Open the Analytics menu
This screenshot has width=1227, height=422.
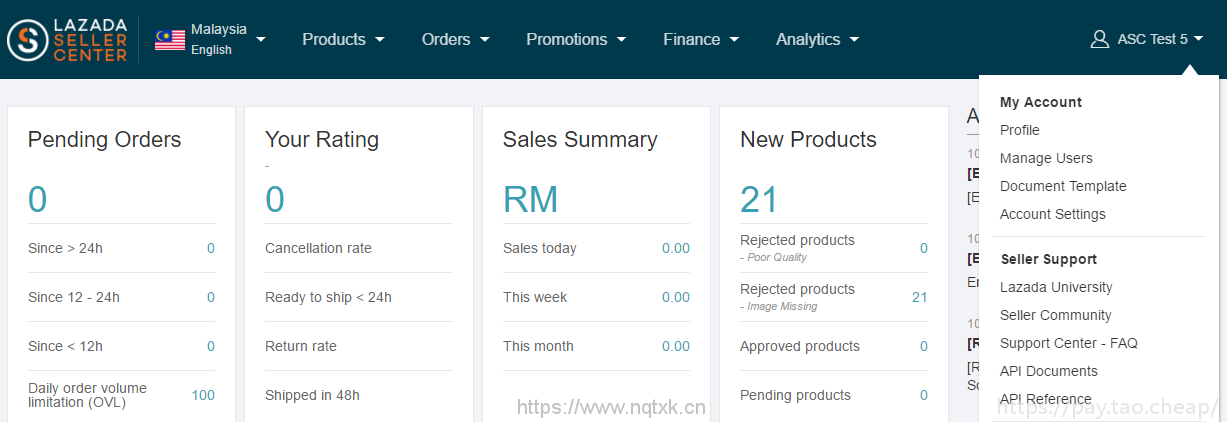[x=817, y=39]
